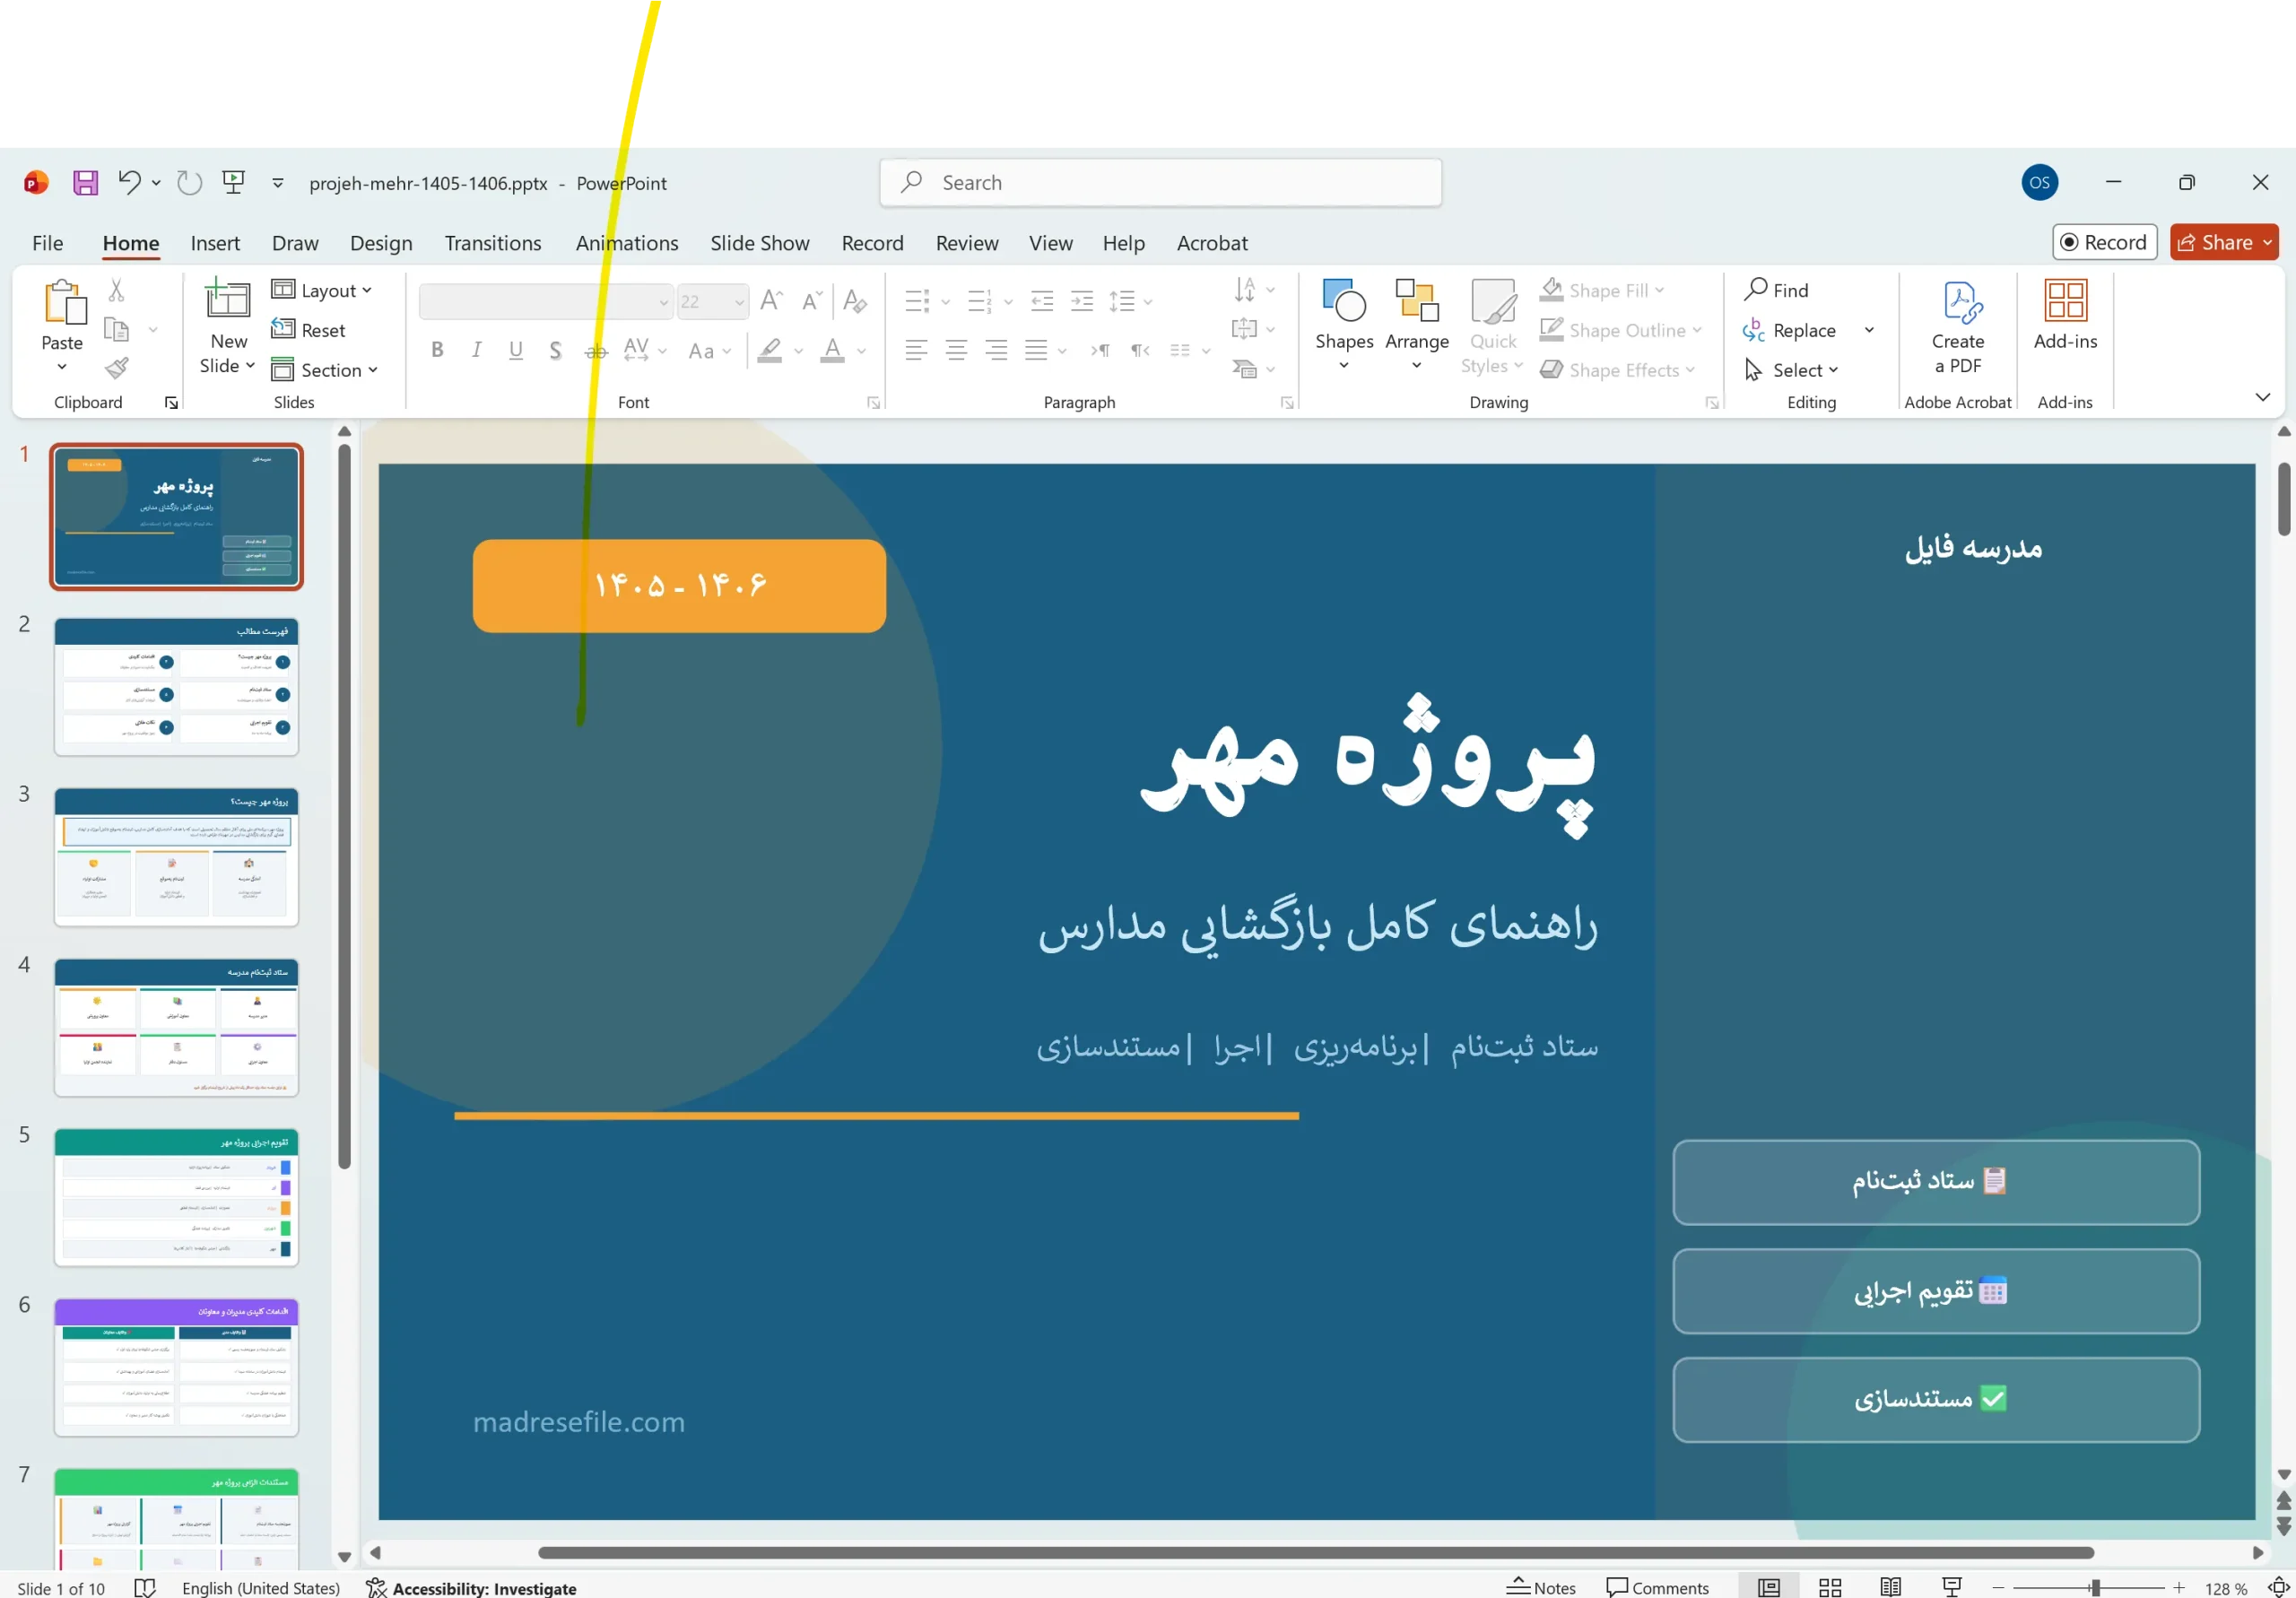Clear all formatting icon
2296x1598 pixels.
855,300
